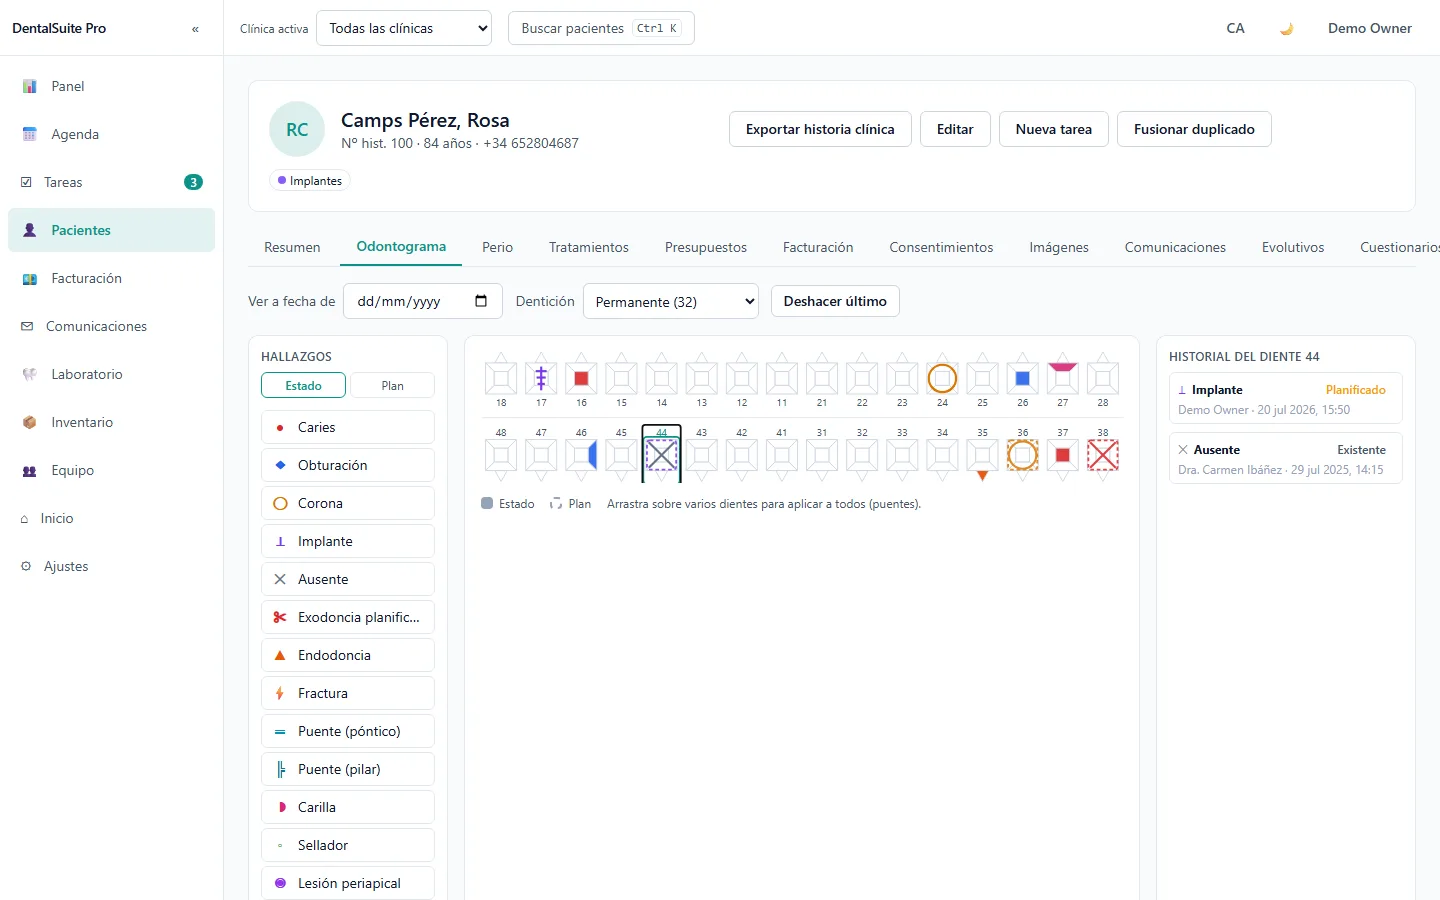This screenshot has width=1440, height=900.
Task: Select the Caries finding
Action: (x=348, y=427)
